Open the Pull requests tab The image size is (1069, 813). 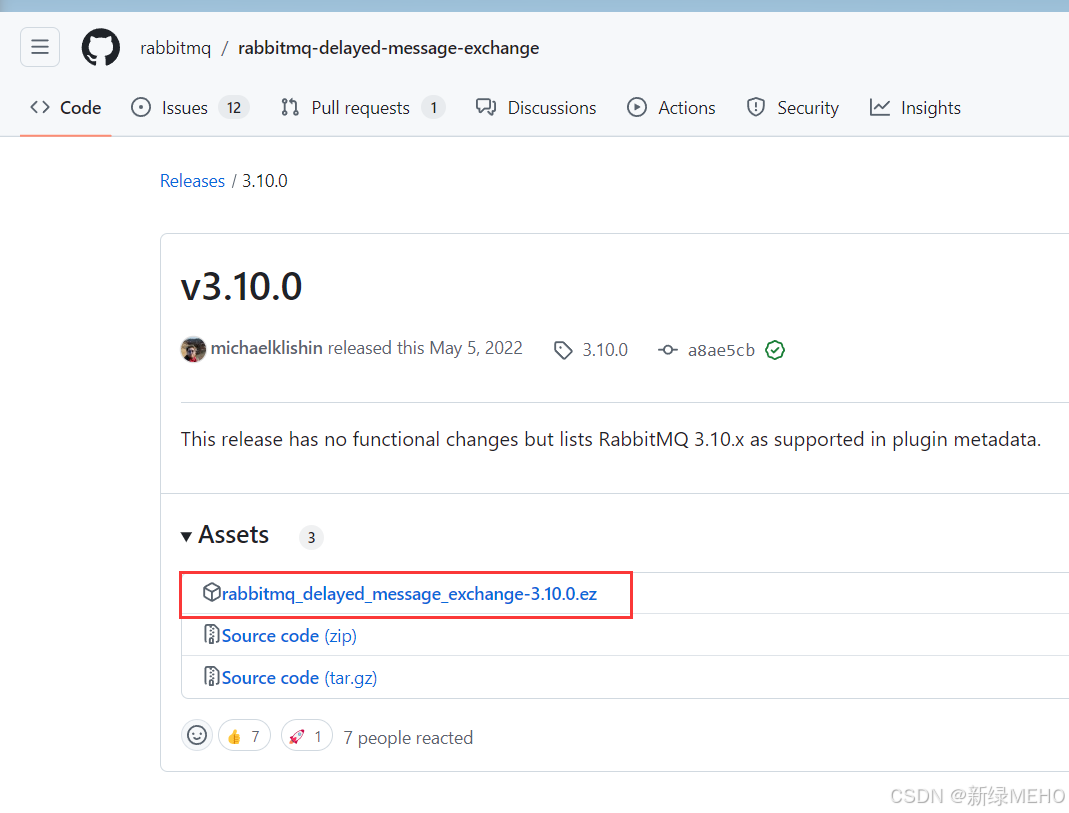(x=362, y=108)
